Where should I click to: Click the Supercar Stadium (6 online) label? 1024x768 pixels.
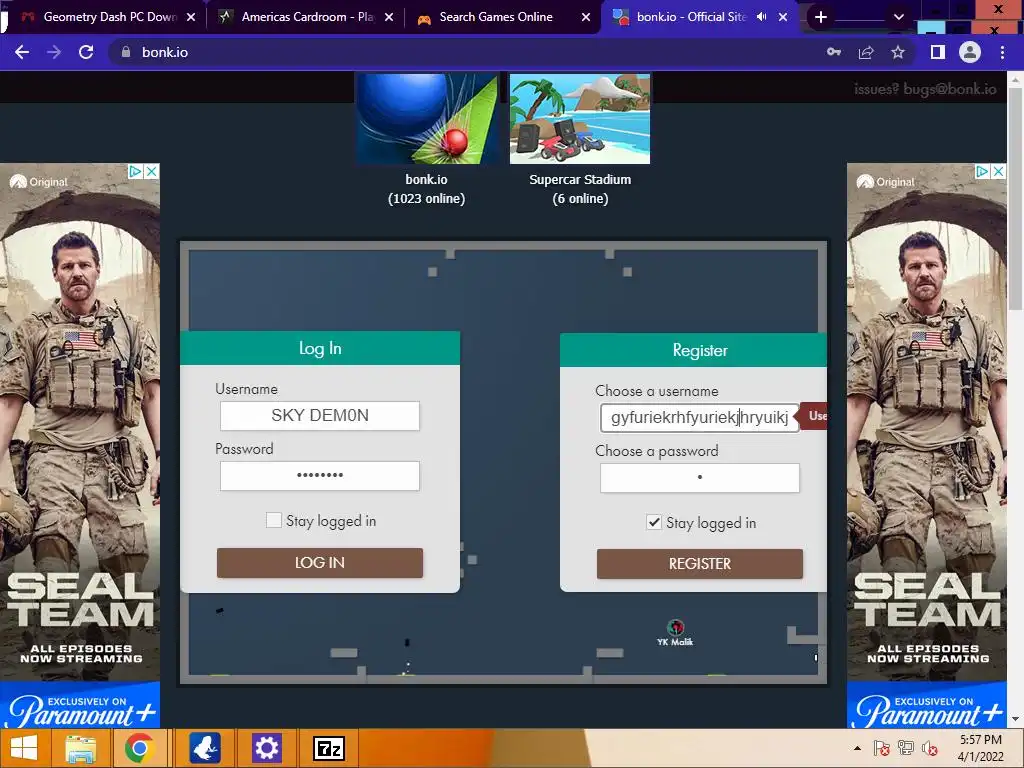pos(580,189)
